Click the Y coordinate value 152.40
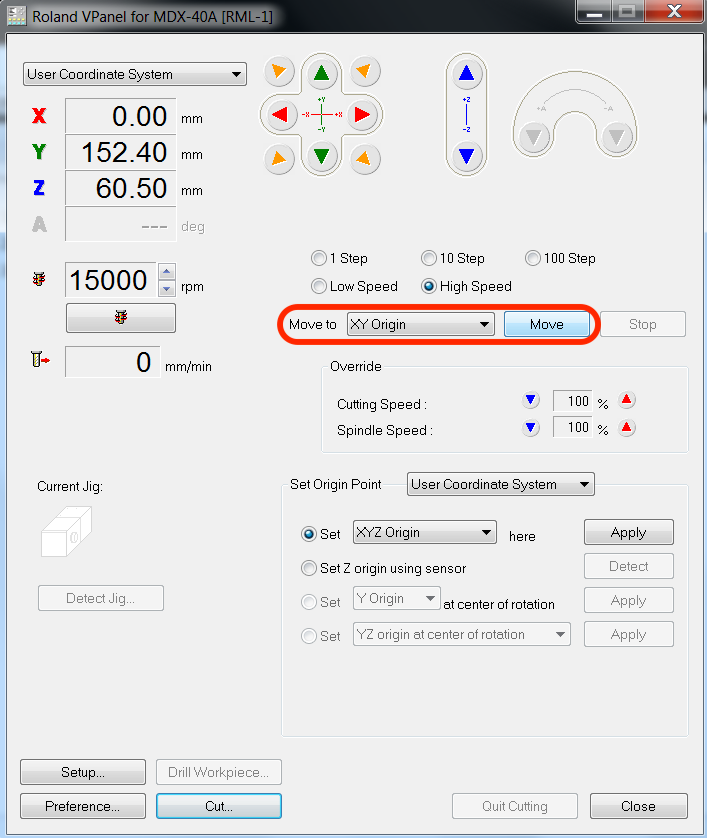Image resolution: width=707 pixels, height=838 pixels. click(121, 152)
